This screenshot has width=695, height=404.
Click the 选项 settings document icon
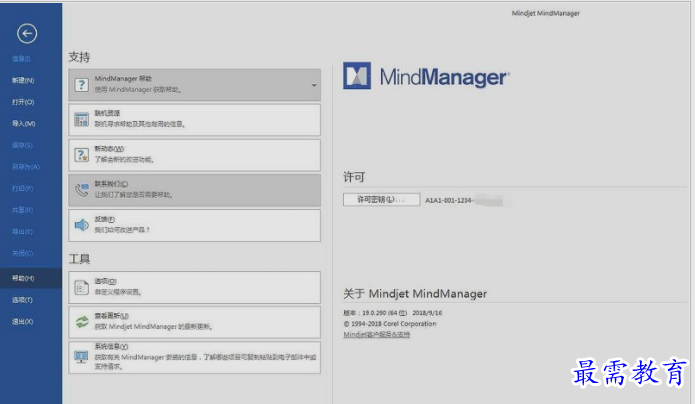click(82, 287)
